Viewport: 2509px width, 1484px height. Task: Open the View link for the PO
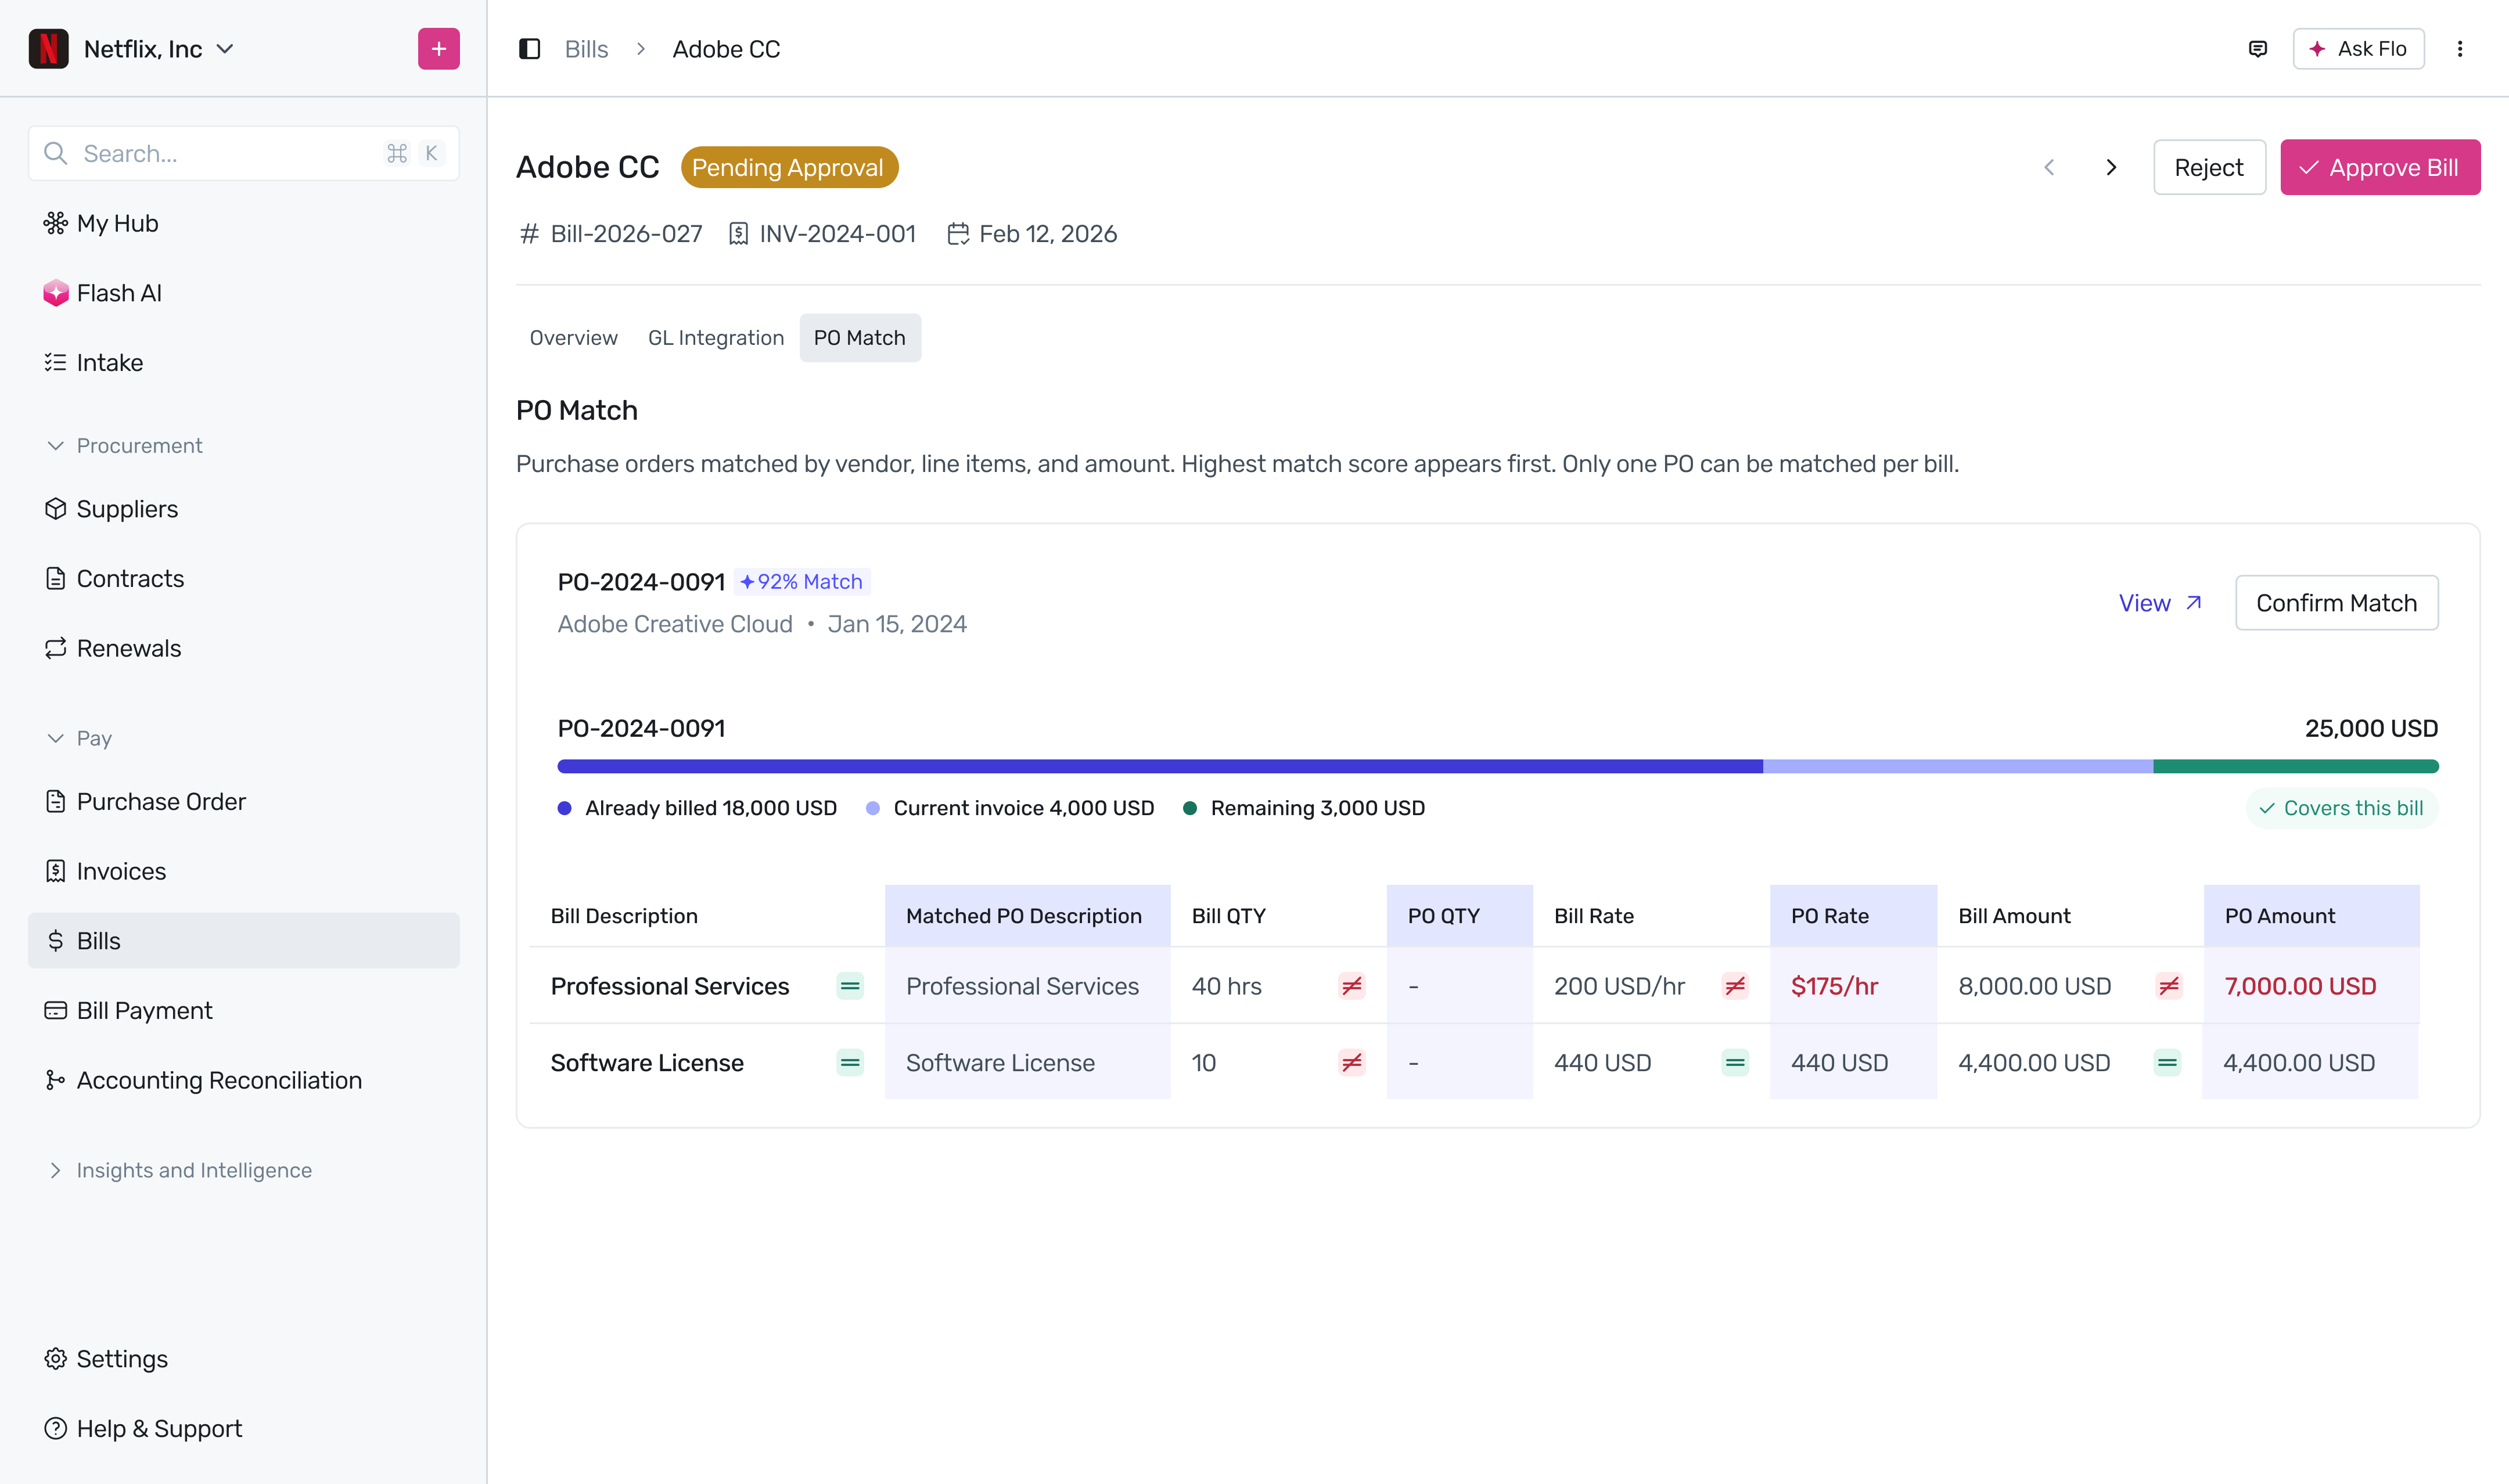click(2160, 603)
